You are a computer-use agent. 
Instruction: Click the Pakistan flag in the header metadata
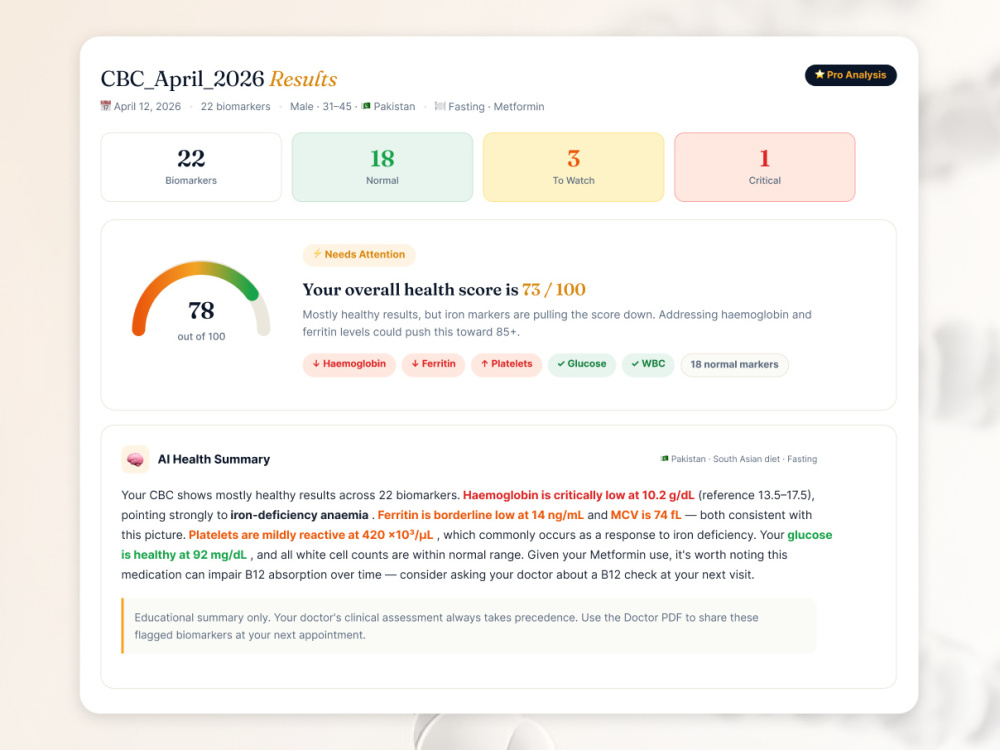[x=366, y=106]
